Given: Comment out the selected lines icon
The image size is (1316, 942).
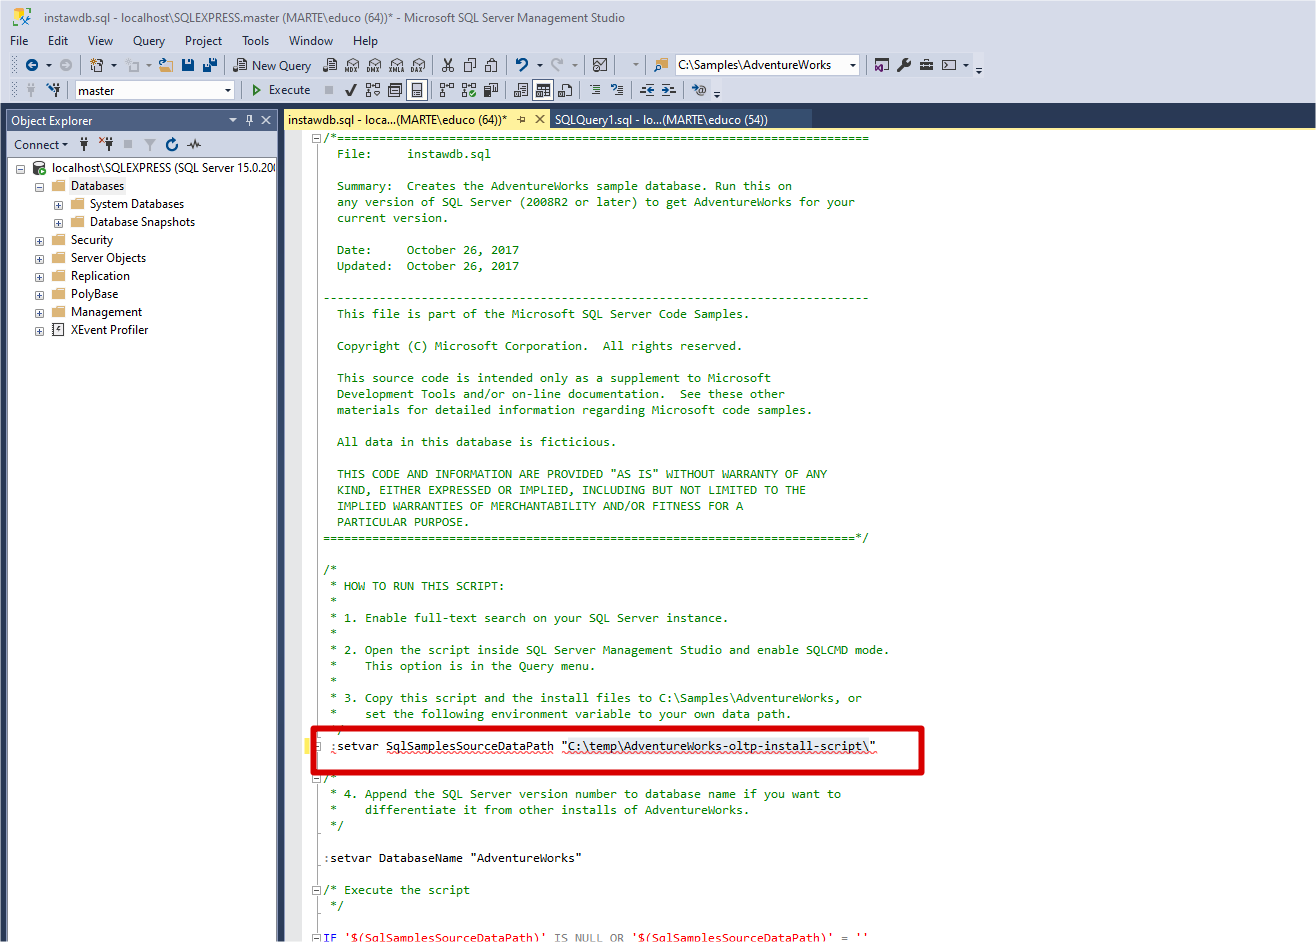Looking at the screenshot, I should point(595,90).
